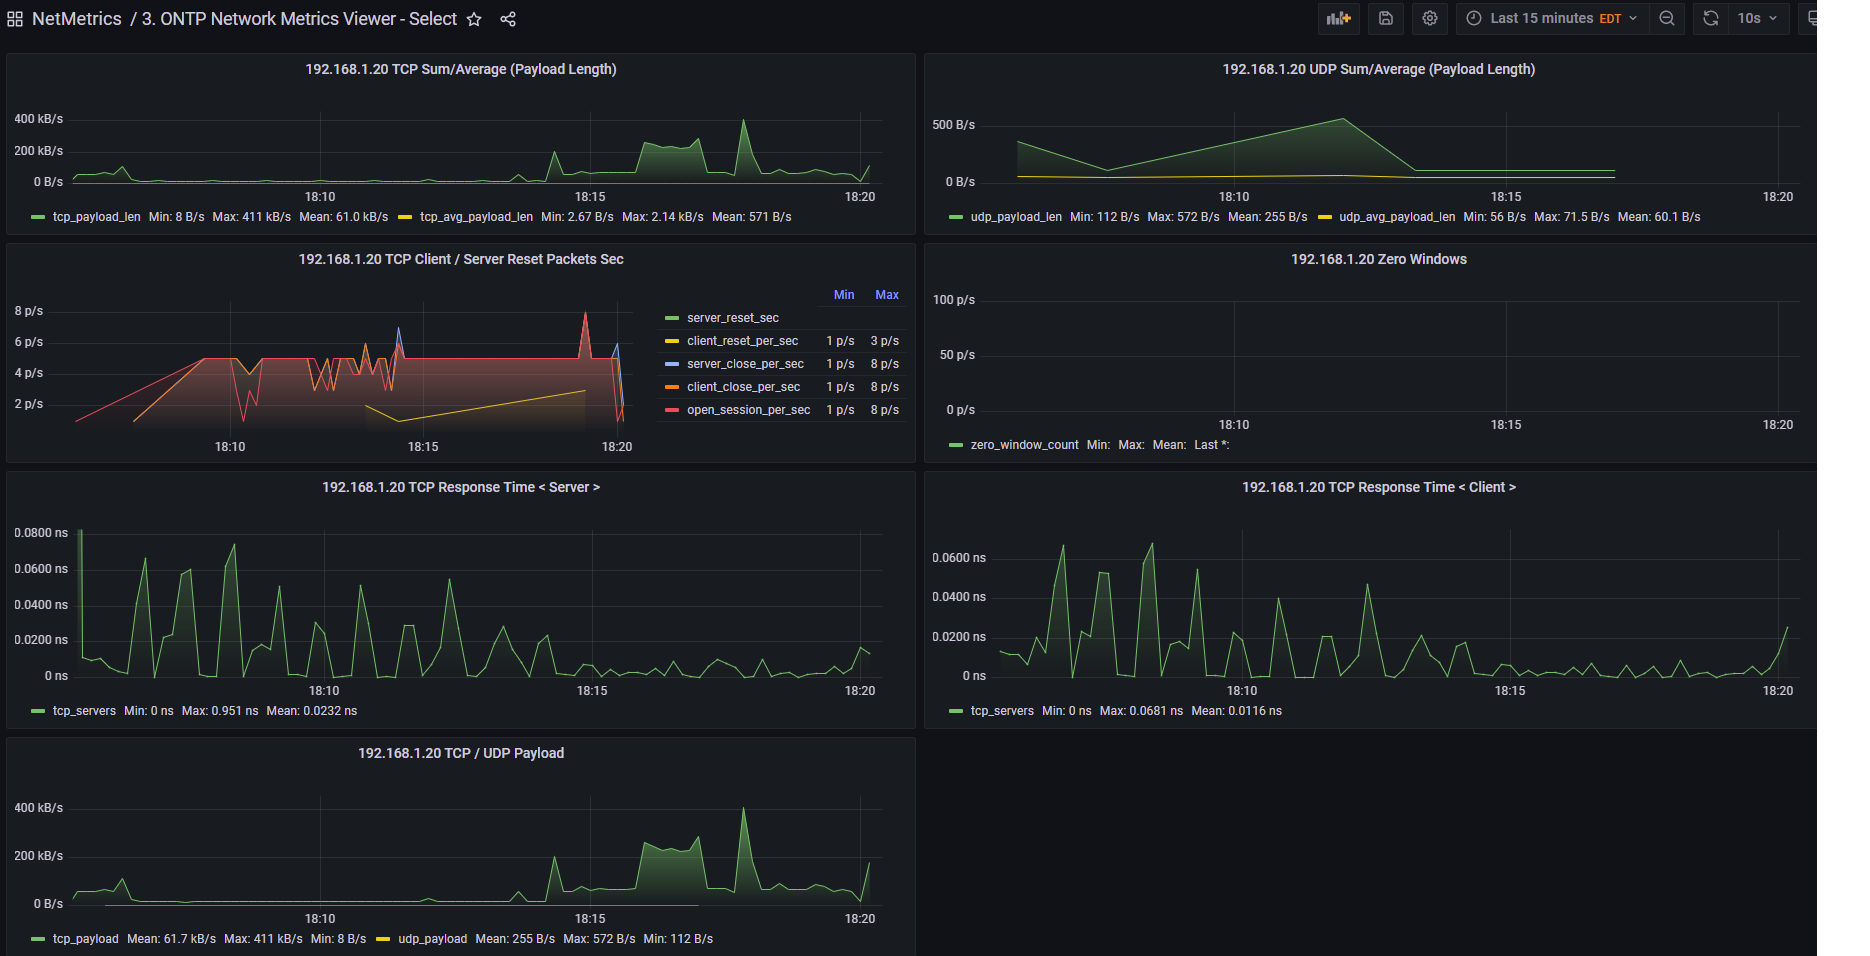Refresh the dashboard

(1711, 18)
